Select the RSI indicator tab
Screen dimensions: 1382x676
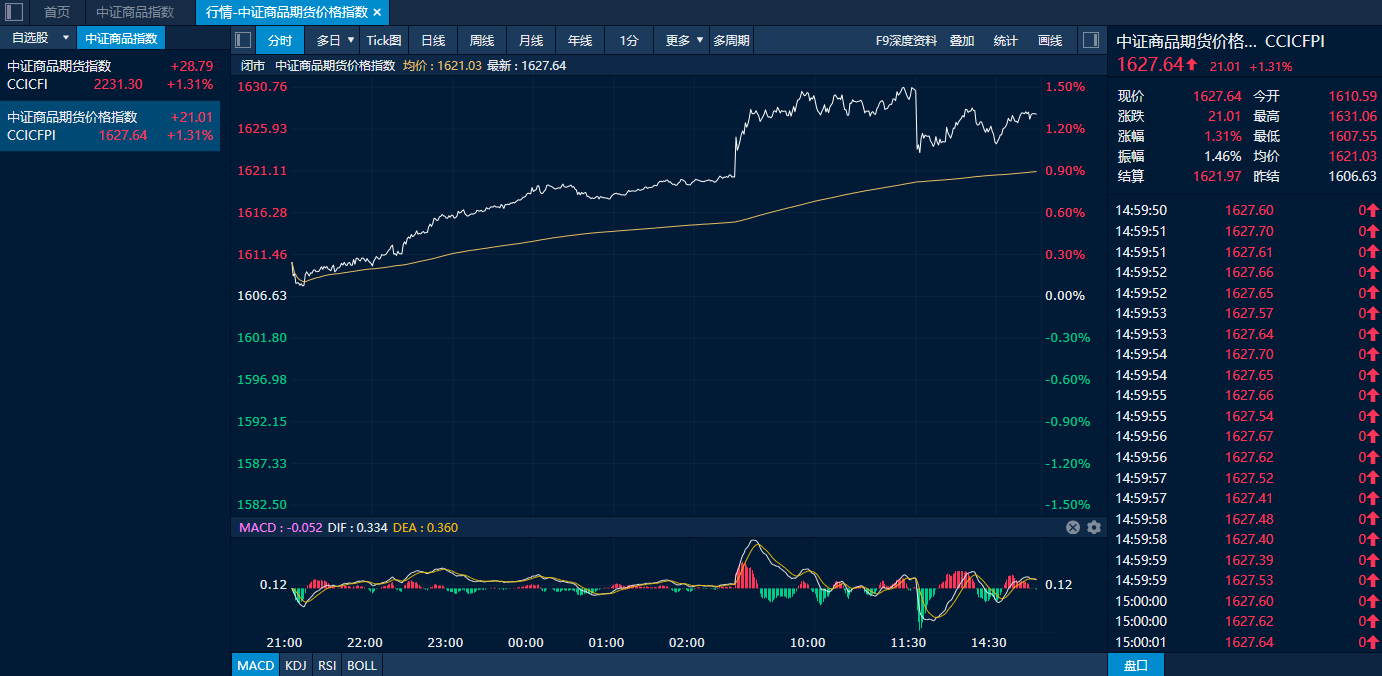327,665
